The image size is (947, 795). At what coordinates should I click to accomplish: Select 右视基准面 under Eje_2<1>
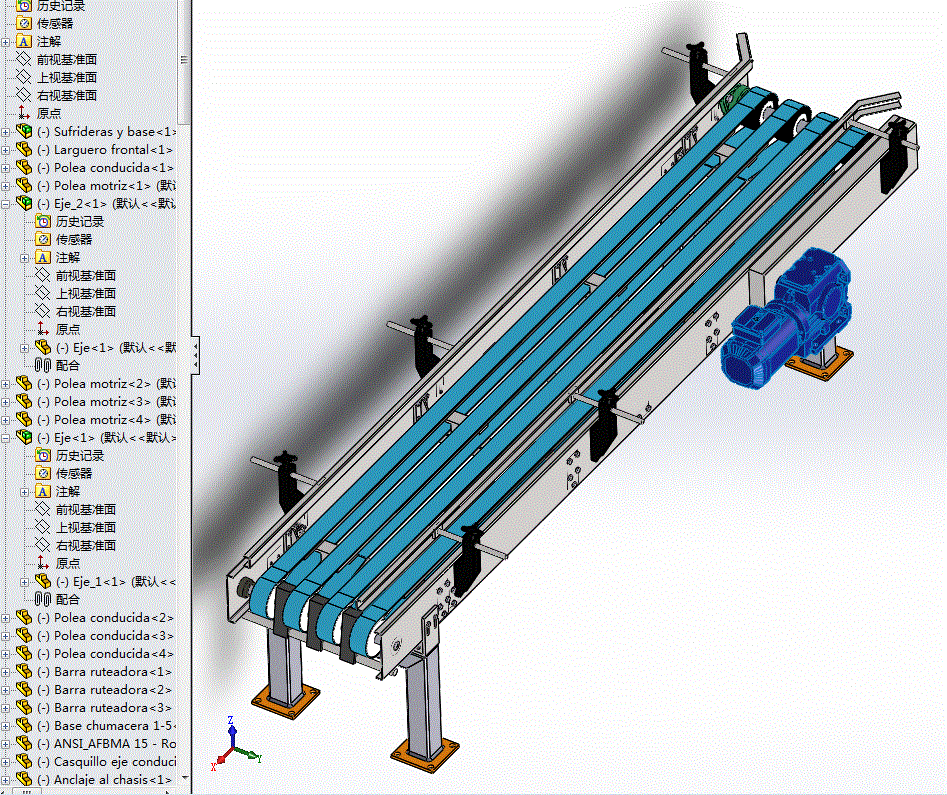pos(86,312)
